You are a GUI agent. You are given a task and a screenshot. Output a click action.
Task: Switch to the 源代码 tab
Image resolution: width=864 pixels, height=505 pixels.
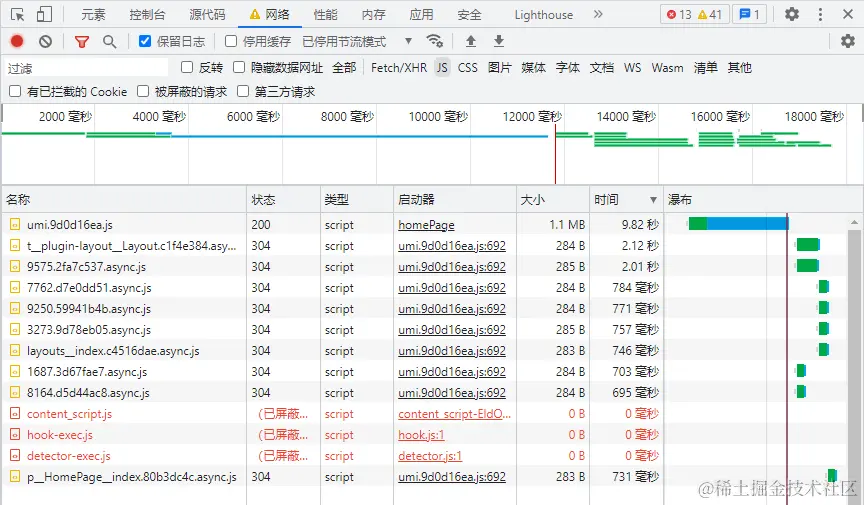pos(207,15)
